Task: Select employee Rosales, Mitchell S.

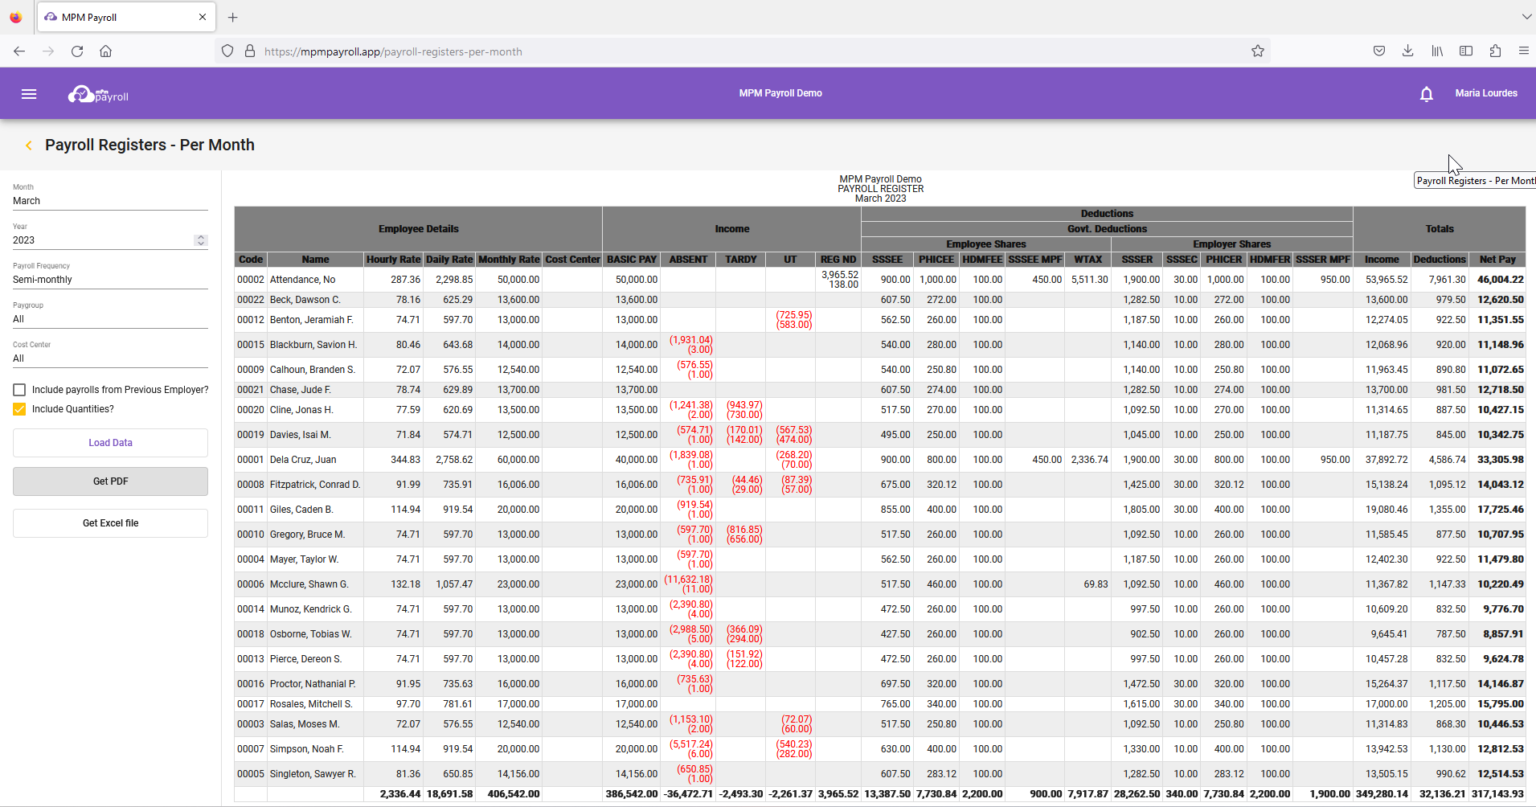Action: point(880,704)
